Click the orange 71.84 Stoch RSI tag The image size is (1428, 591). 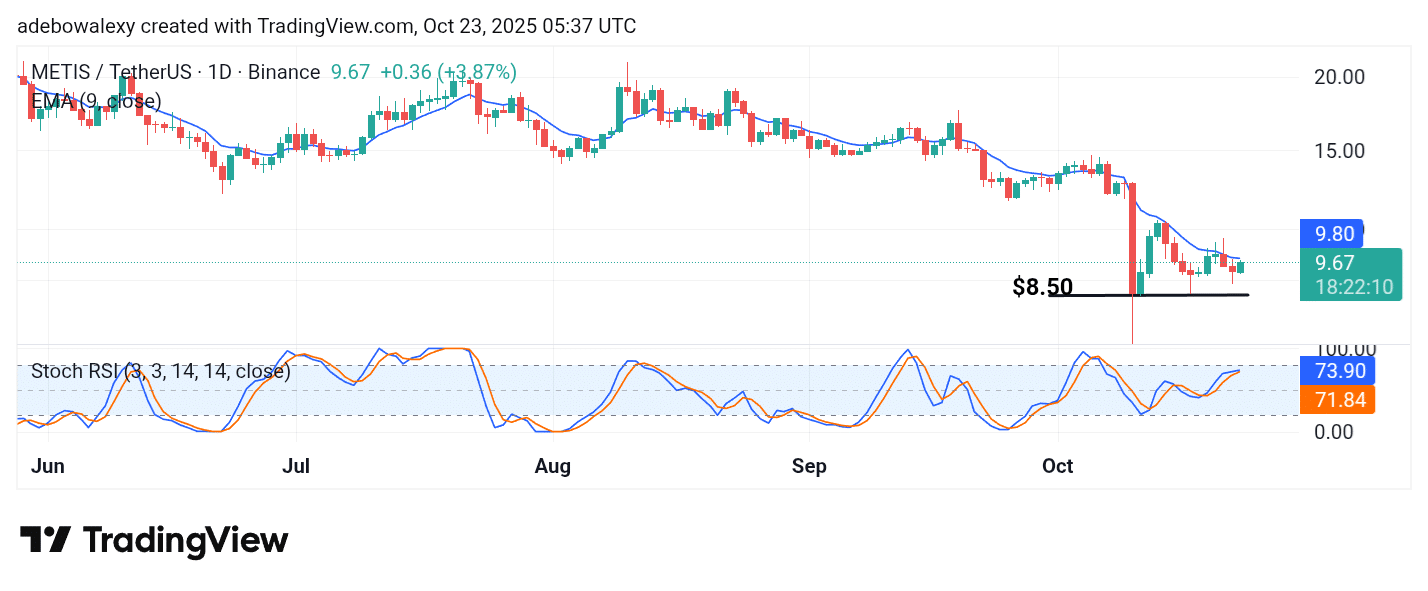tap(1336, 400)
